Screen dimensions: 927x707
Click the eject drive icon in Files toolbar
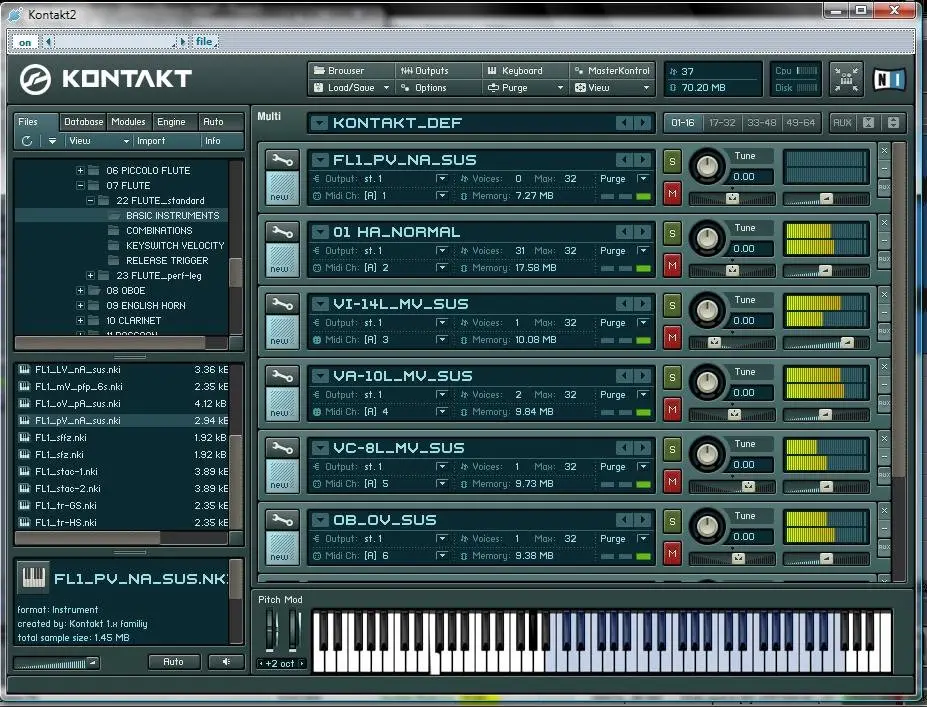[x=53, y=141]
